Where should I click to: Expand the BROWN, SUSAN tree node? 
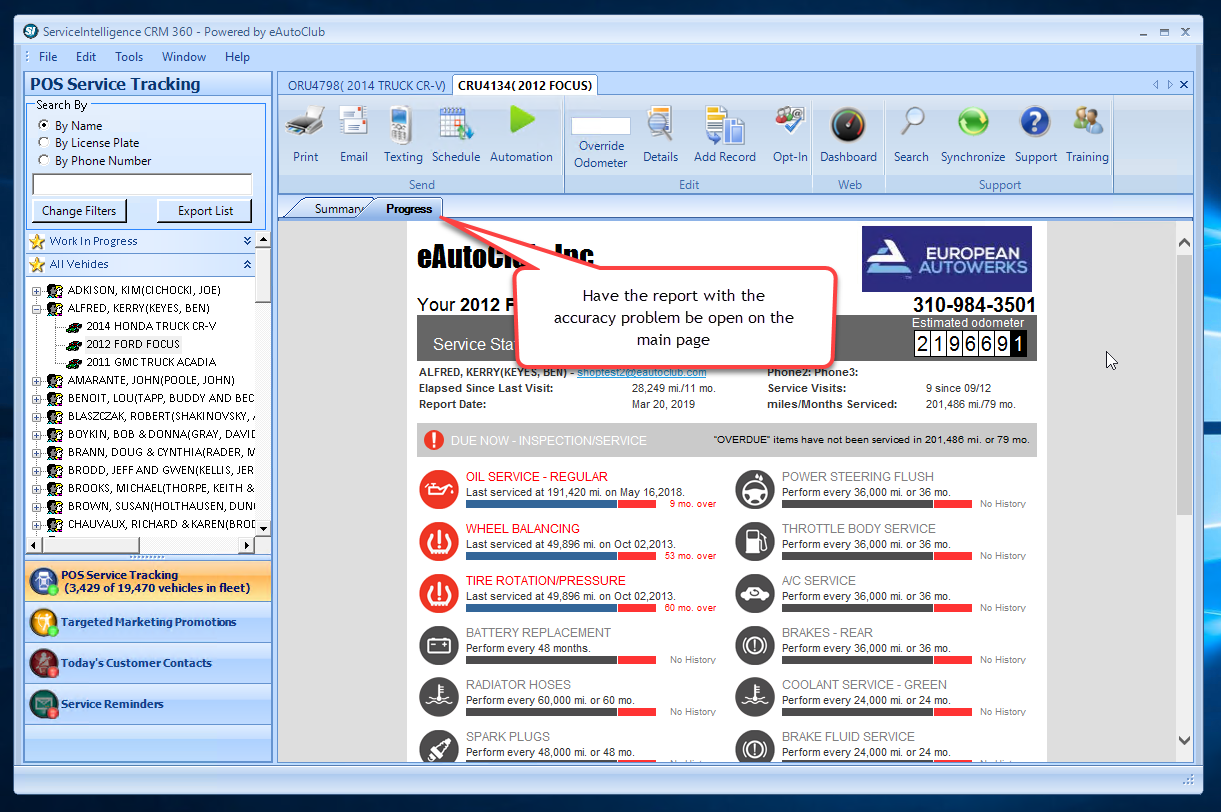point(37,507)
